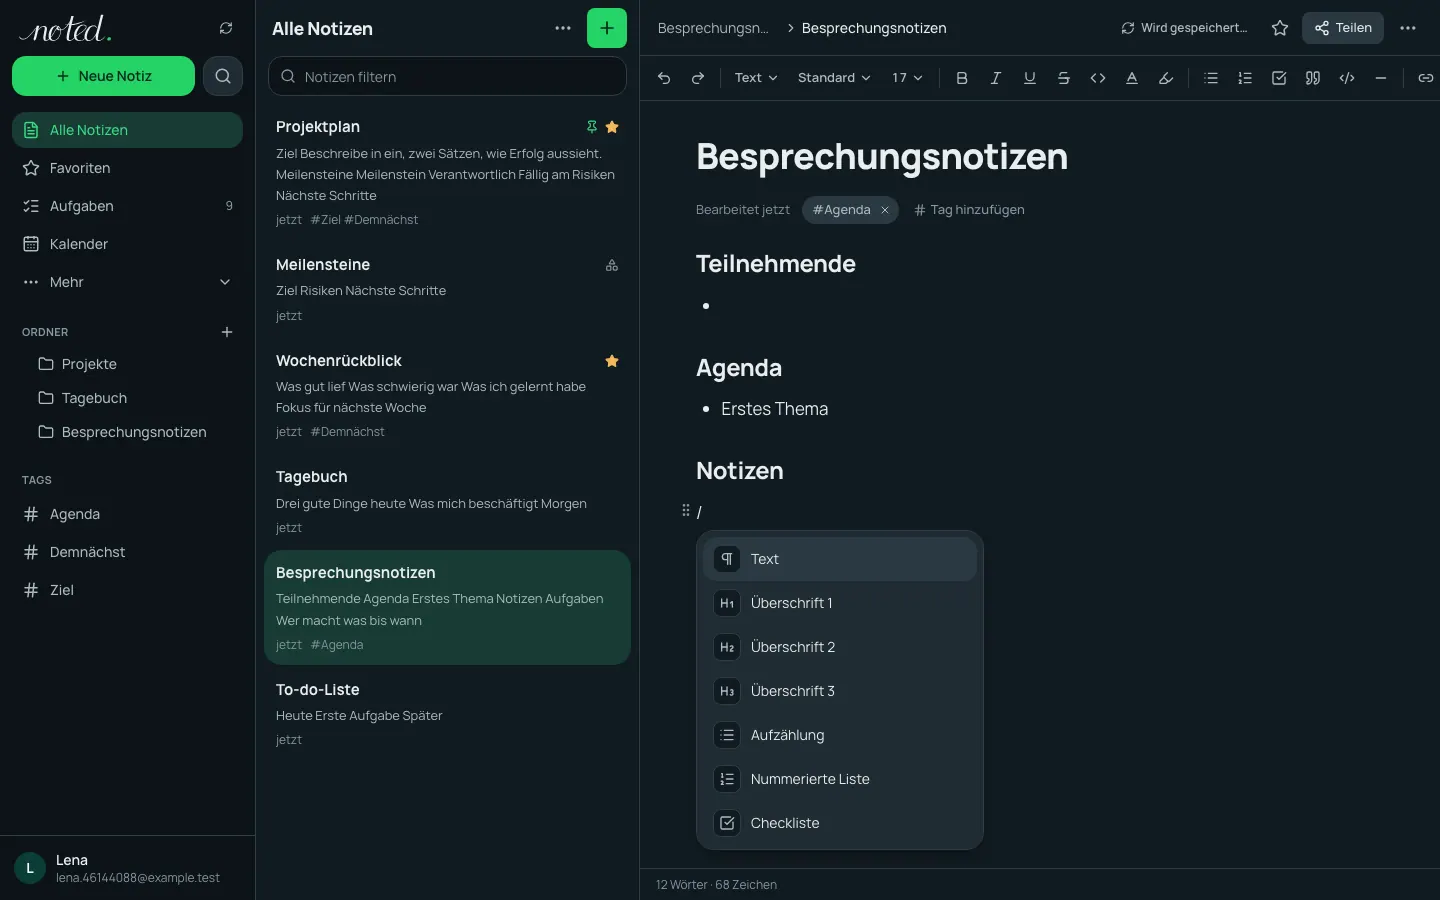Image resolution: width=1440 pixels, height=900 pixels.
Task: Open the Projekte folder
Action: pos(127,364)
